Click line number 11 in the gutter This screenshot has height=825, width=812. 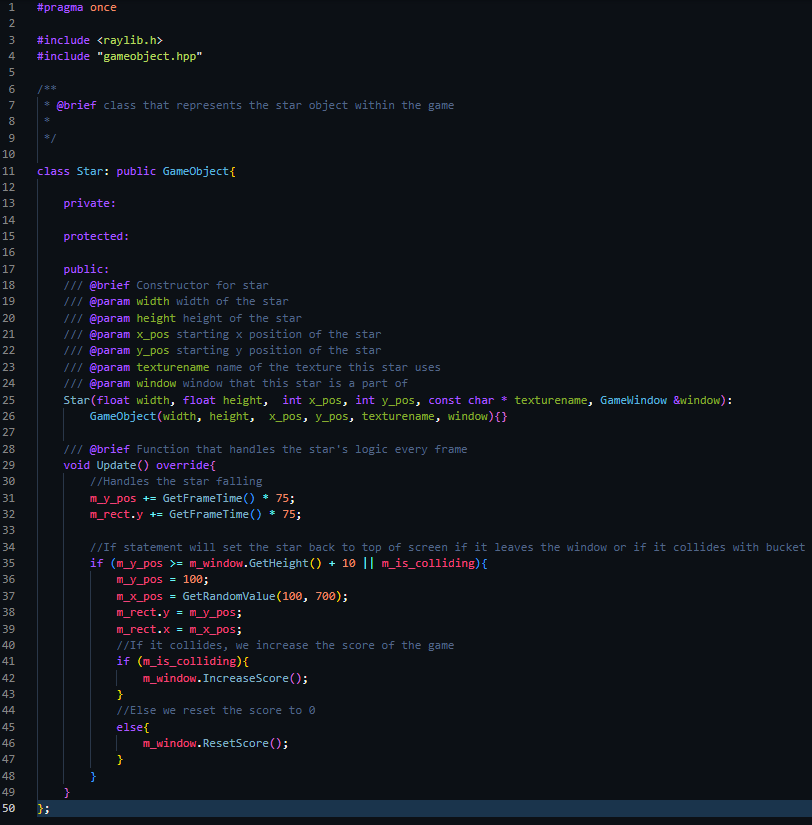[10, 171]
